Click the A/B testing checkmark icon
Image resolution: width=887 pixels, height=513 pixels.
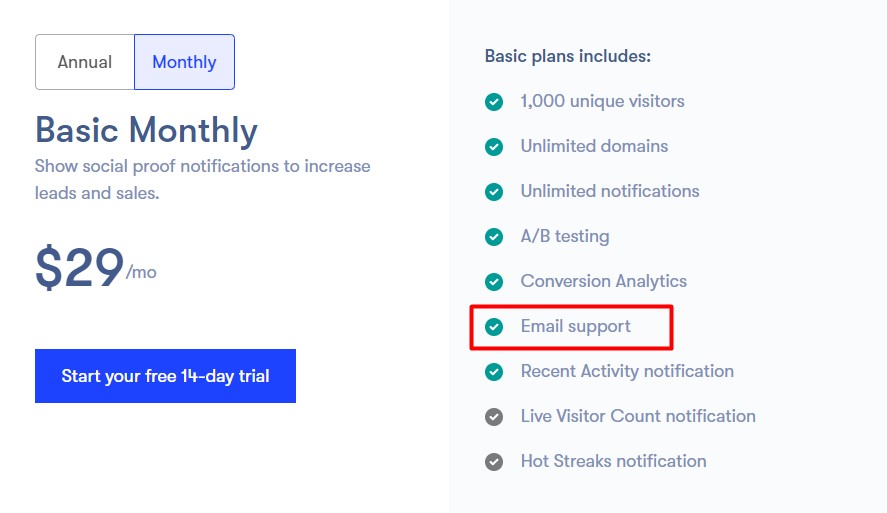(x=494, y=236)
